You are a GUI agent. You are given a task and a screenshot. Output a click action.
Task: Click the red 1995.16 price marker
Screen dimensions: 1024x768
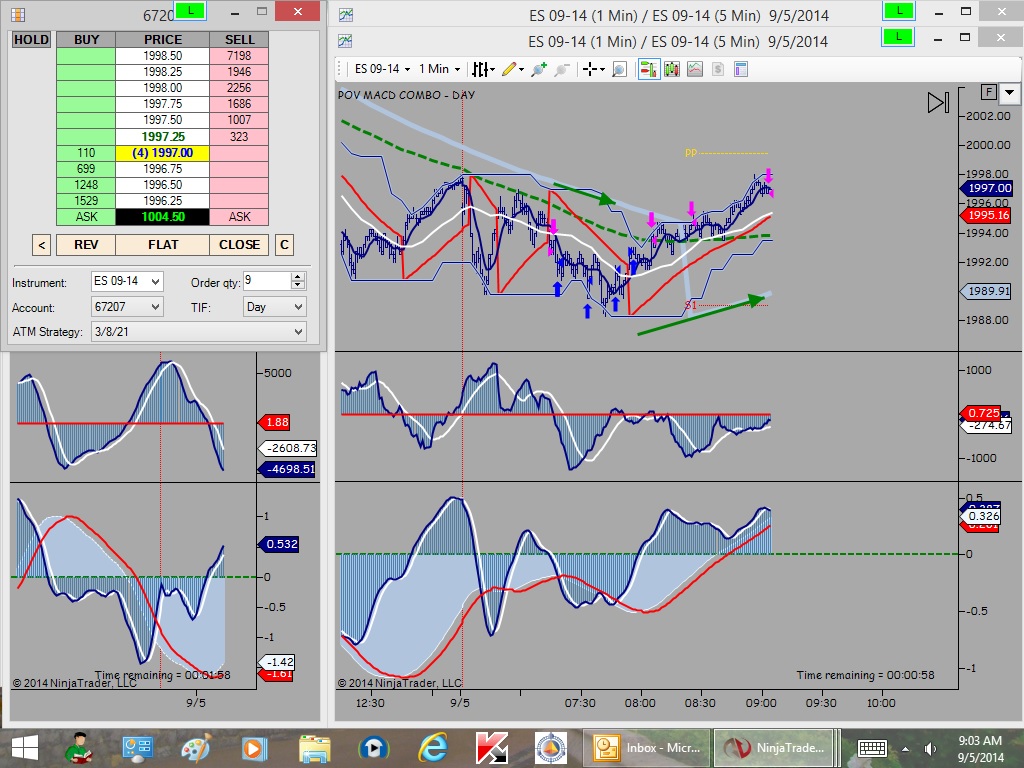[985, 215]
